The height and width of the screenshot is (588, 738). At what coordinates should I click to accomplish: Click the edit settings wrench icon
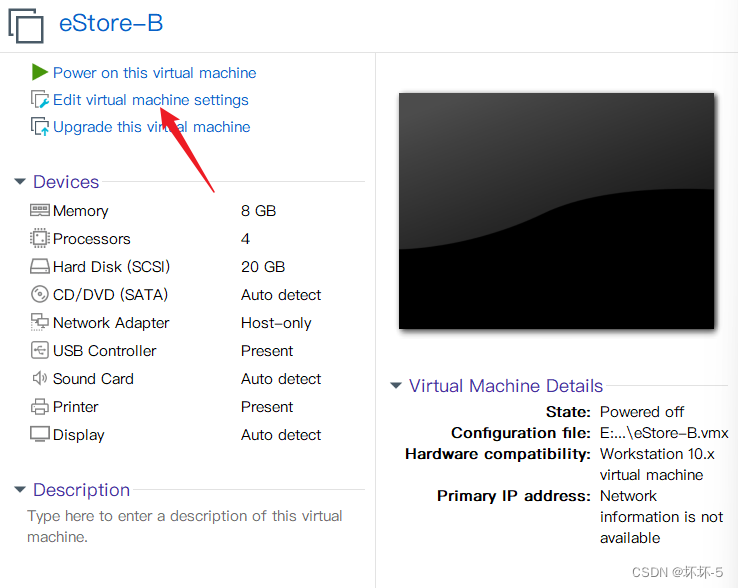tap(40, 99)
